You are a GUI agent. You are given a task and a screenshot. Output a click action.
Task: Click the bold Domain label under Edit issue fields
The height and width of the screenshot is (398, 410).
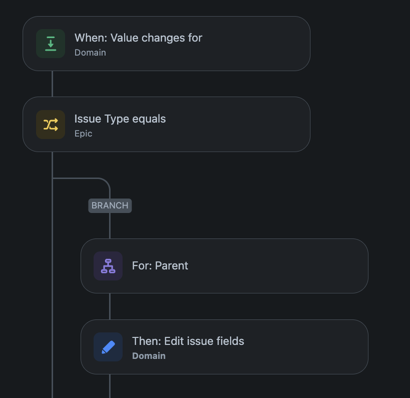pyautogui.click(x=149, y=356)
